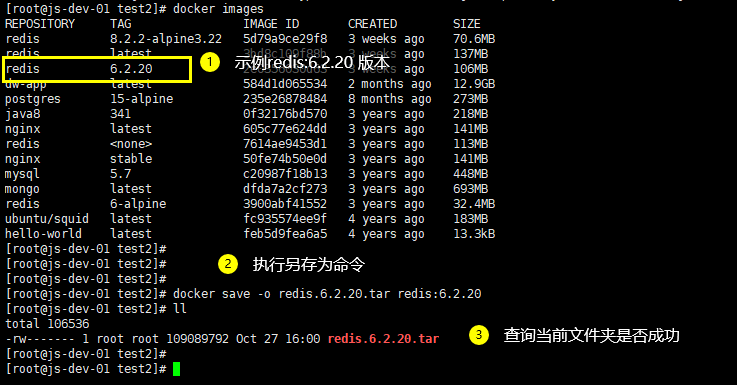
Task: Click the <none> tag of redis
Action: [x=131, y=144]
